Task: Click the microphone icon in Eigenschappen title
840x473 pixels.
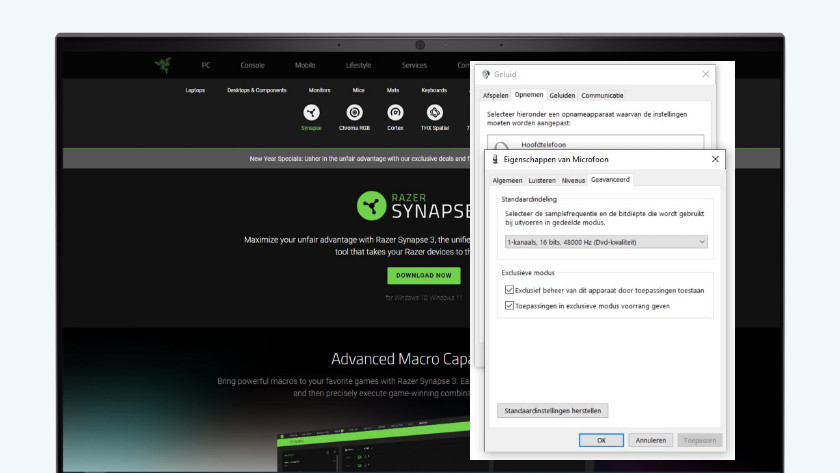Action: point(494,159)
